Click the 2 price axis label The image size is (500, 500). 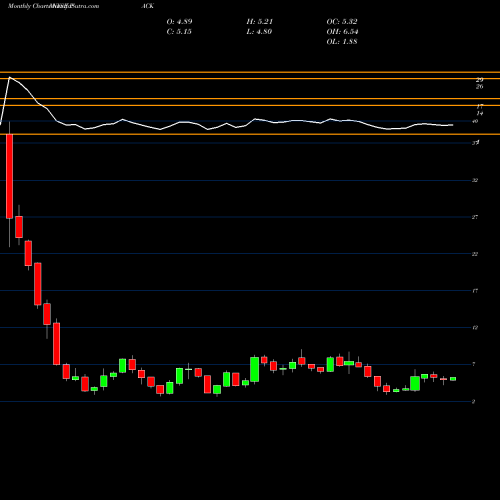474,402
